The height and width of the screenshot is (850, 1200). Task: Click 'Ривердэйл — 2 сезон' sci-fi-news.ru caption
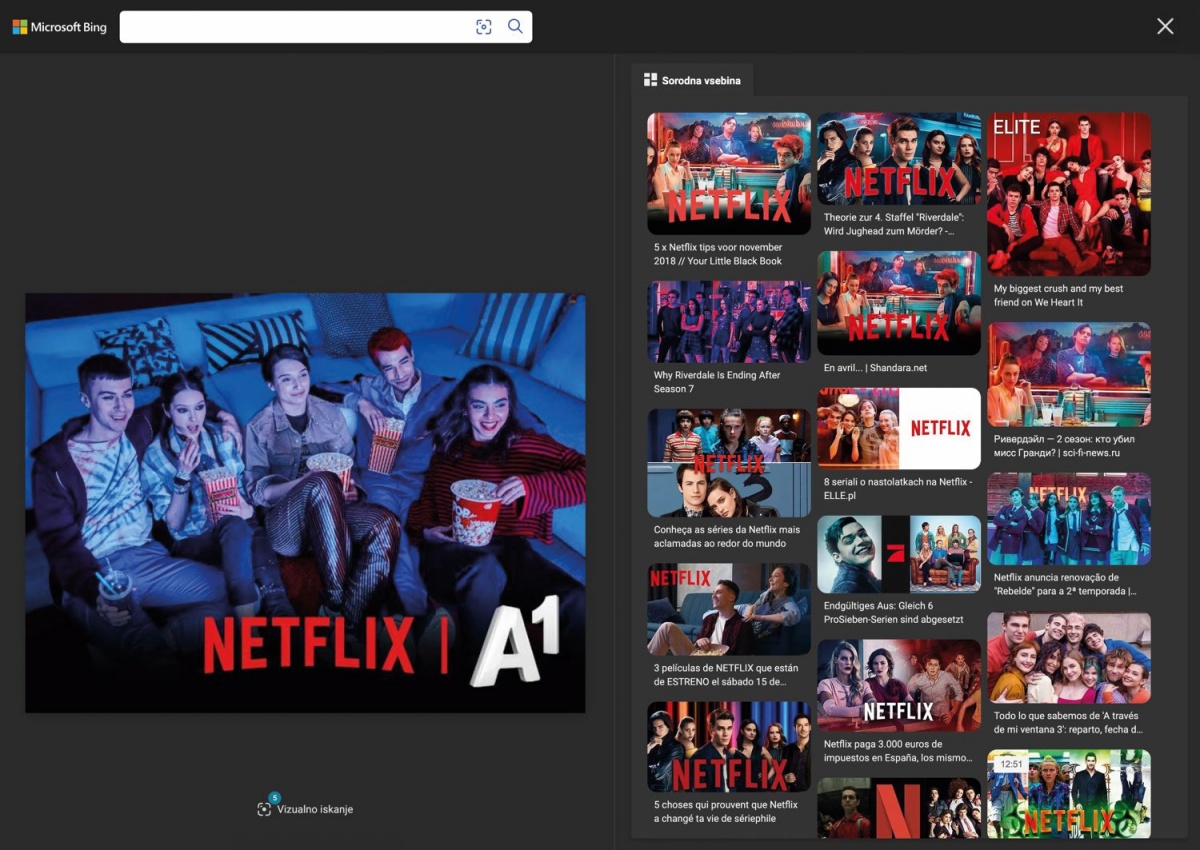click(1064, 446)
